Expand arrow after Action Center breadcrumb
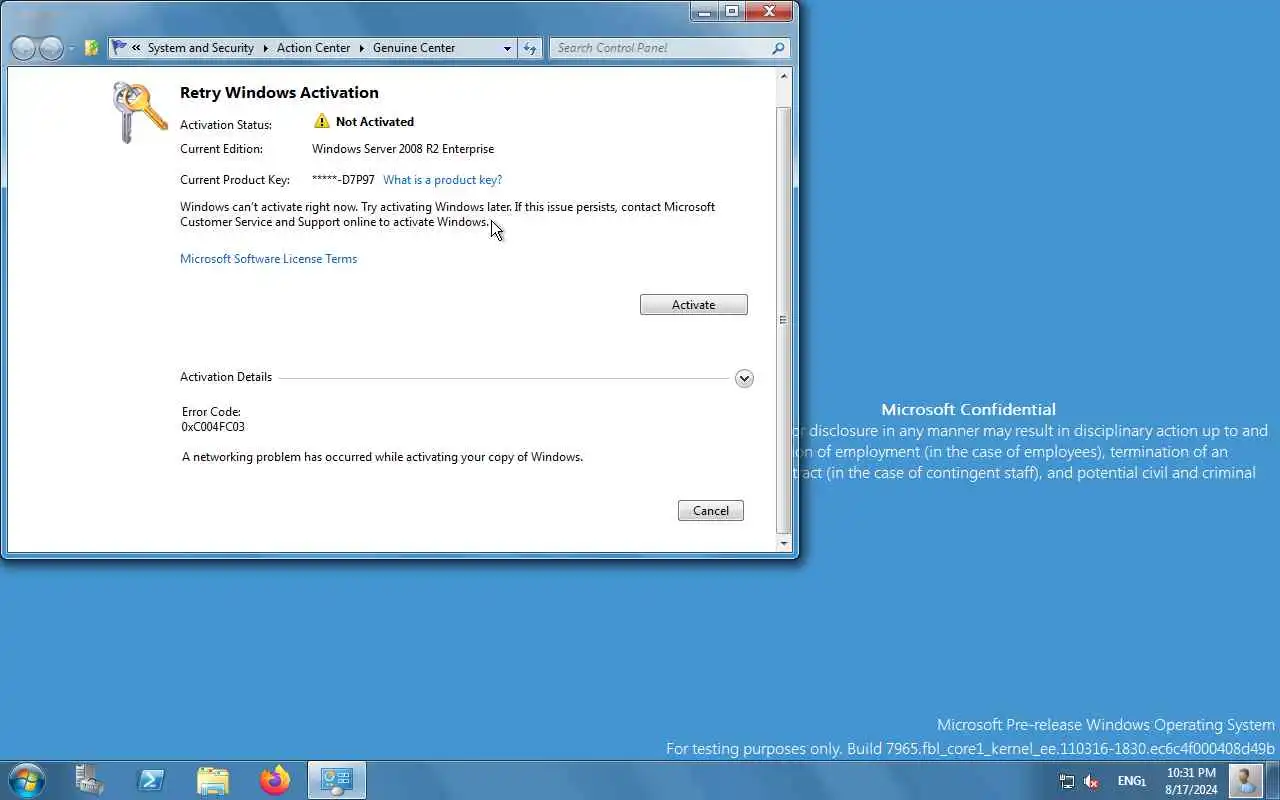 coord(362,48)
